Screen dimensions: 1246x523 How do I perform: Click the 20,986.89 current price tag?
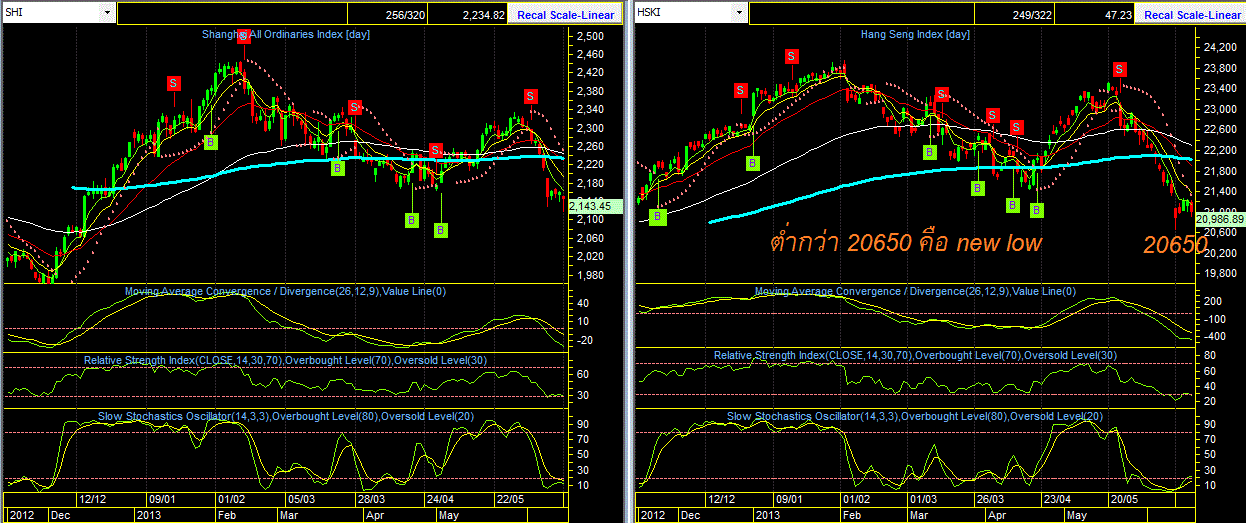(1219, 218)
